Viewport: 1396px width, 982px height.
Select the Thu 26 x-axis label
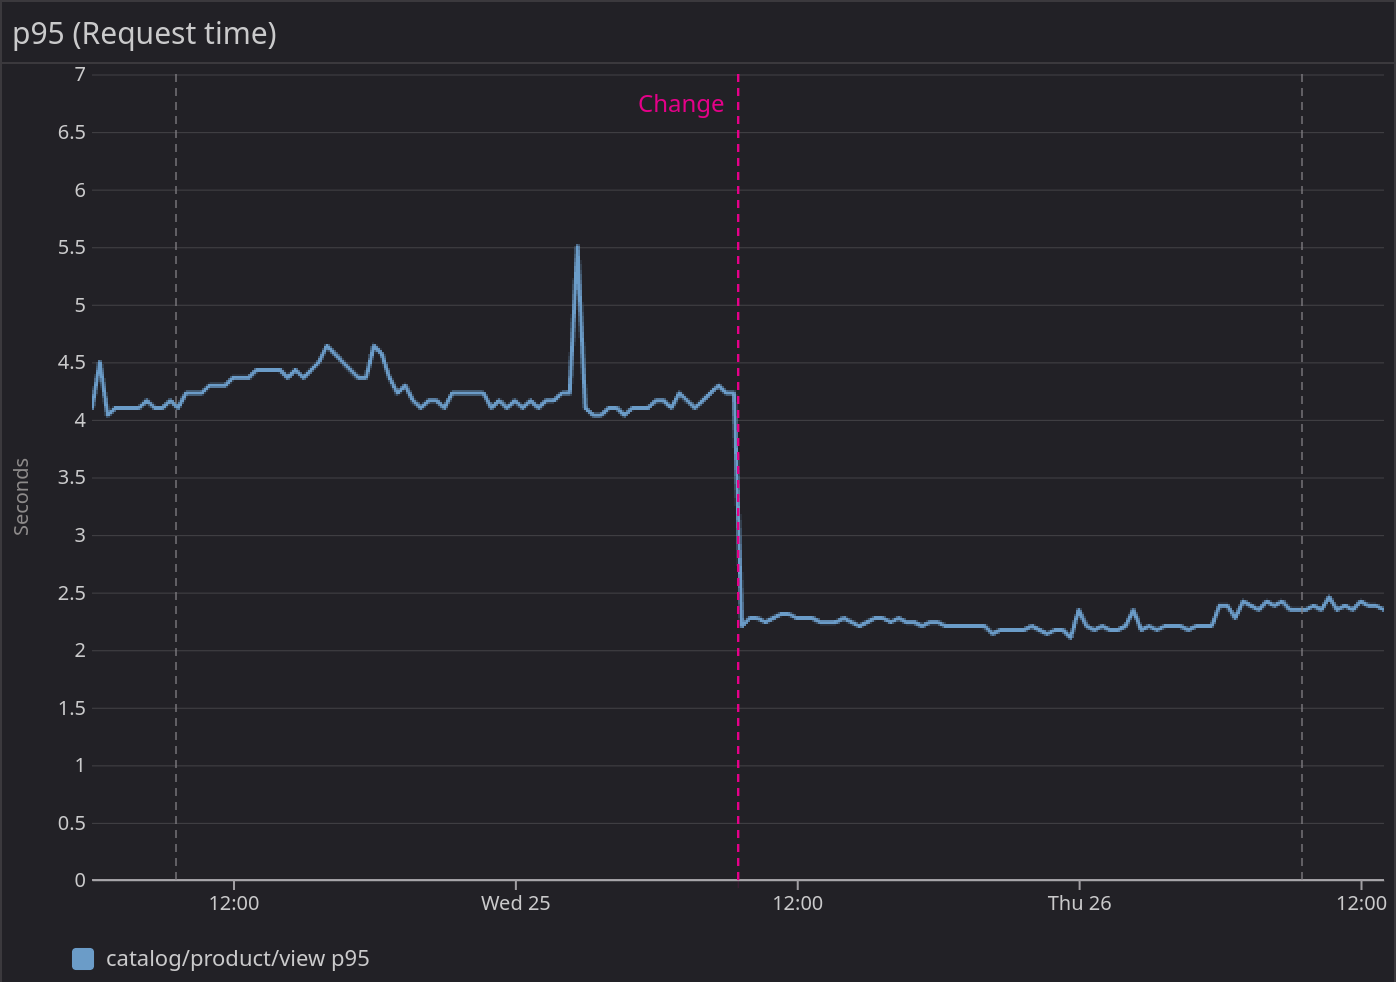coord(1079,903)
